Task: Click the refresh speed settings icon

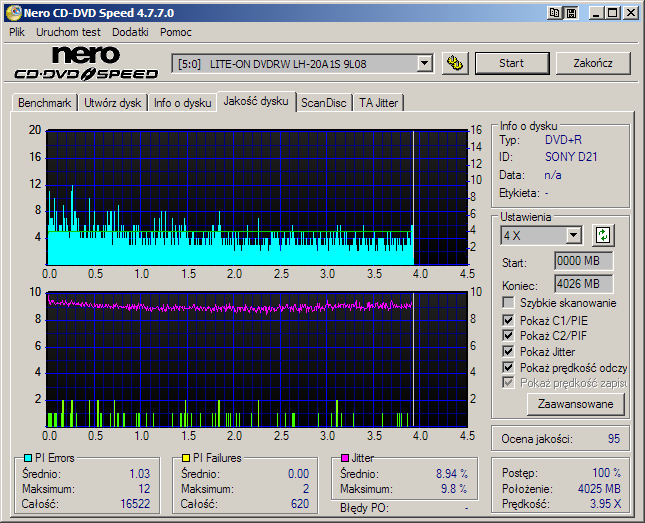Action: [x=603, y=235]
